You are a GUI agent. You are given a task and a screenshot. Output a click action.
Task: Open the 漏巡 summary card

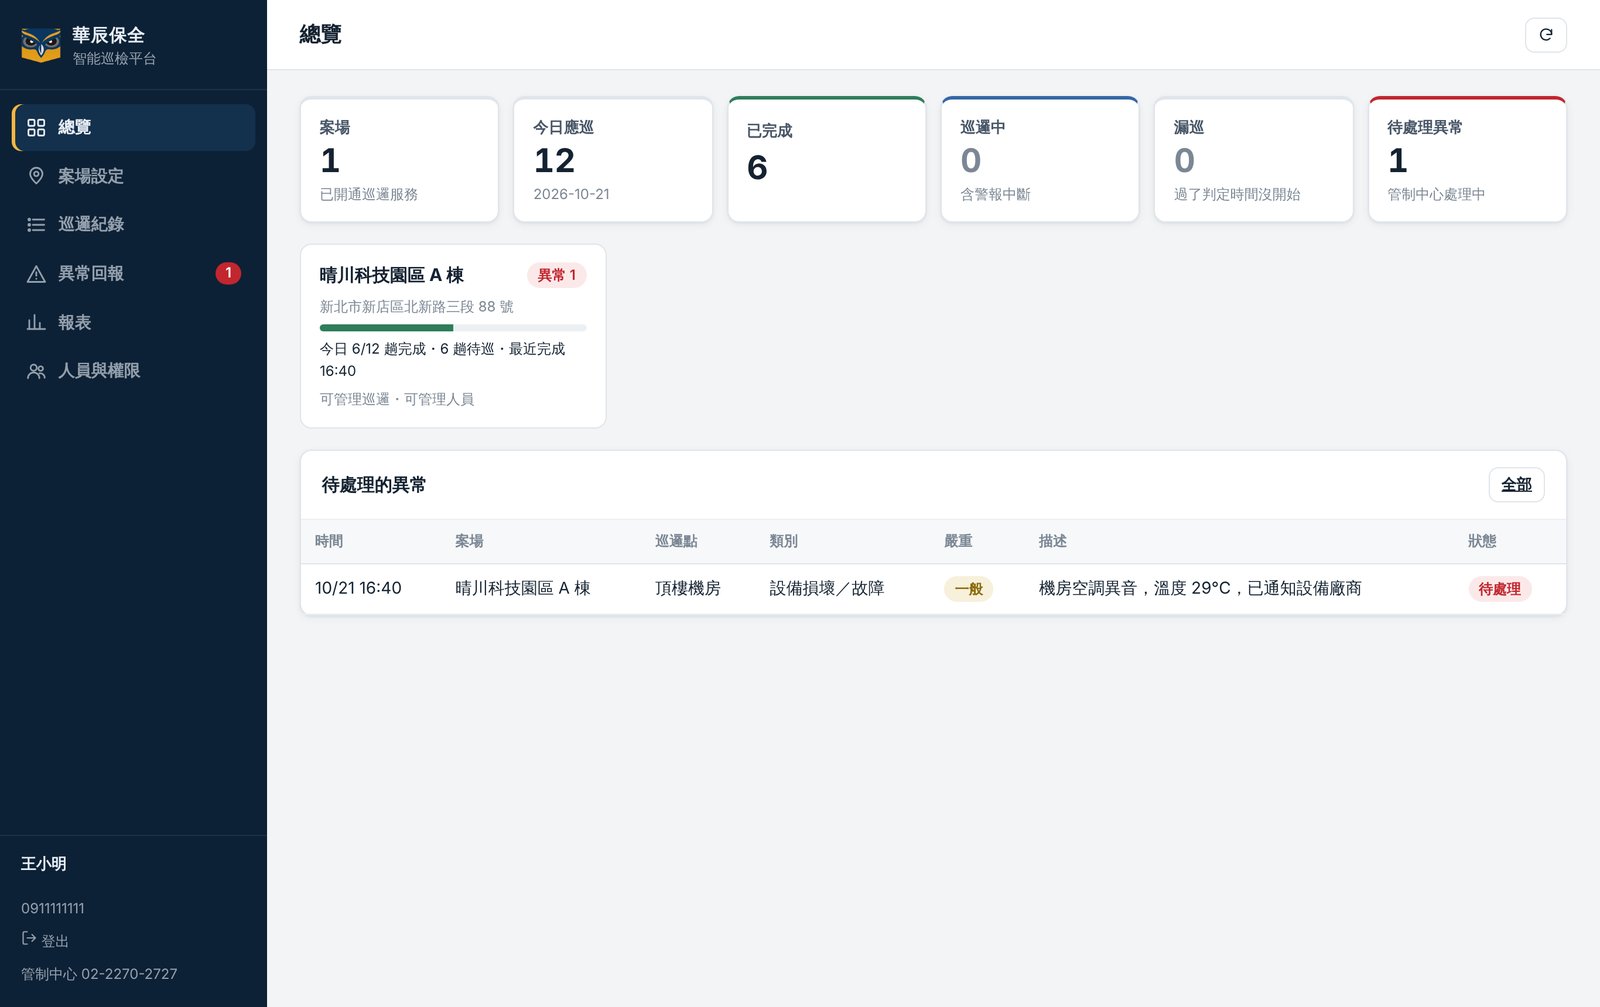pos(1253,160)
